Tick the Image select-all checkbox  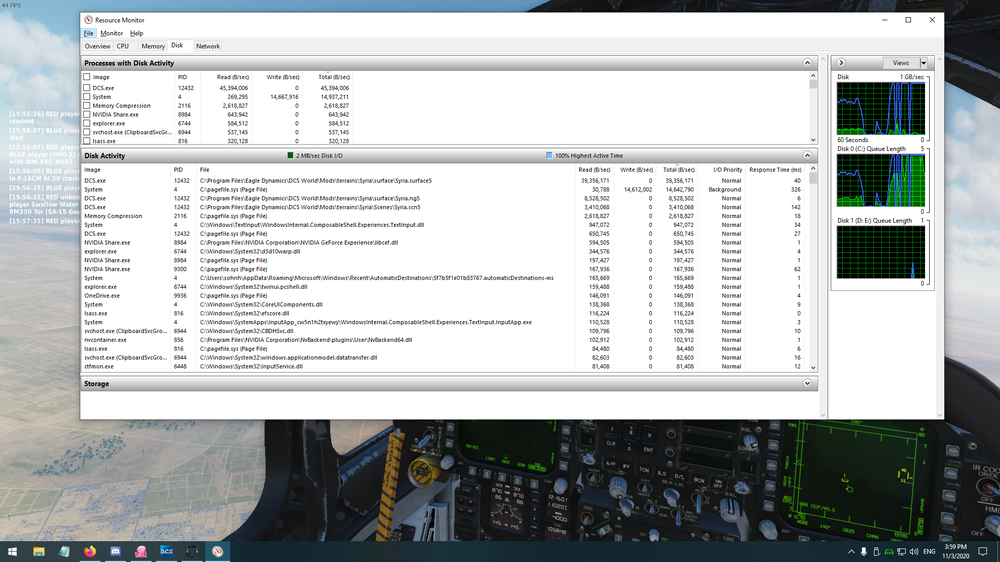click(x=87, y=77)
